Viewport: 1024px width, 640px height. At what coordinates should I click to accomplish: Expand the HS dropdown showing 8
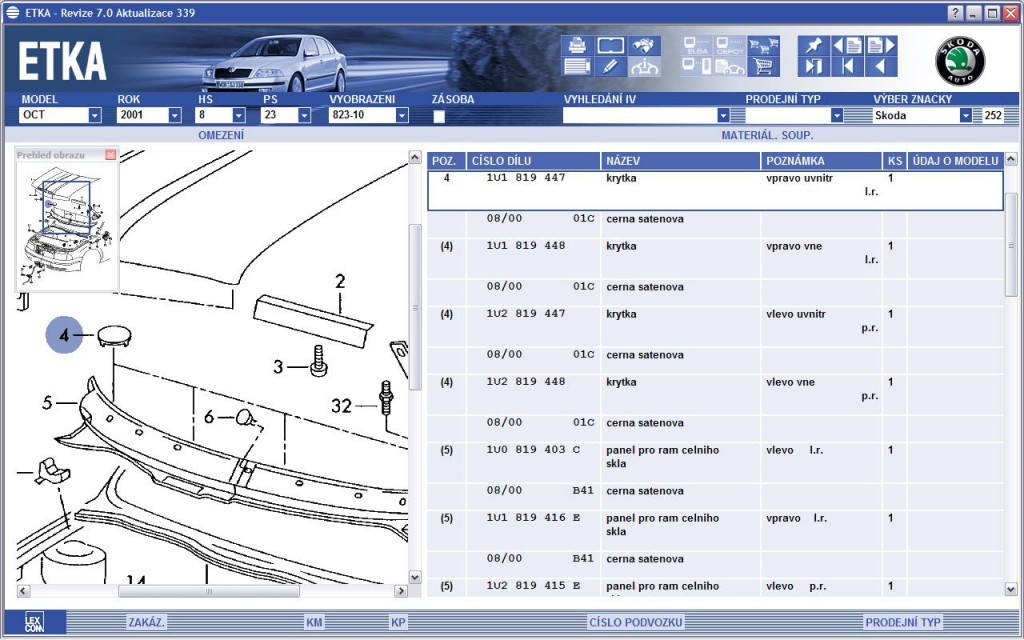pos(239,116)
